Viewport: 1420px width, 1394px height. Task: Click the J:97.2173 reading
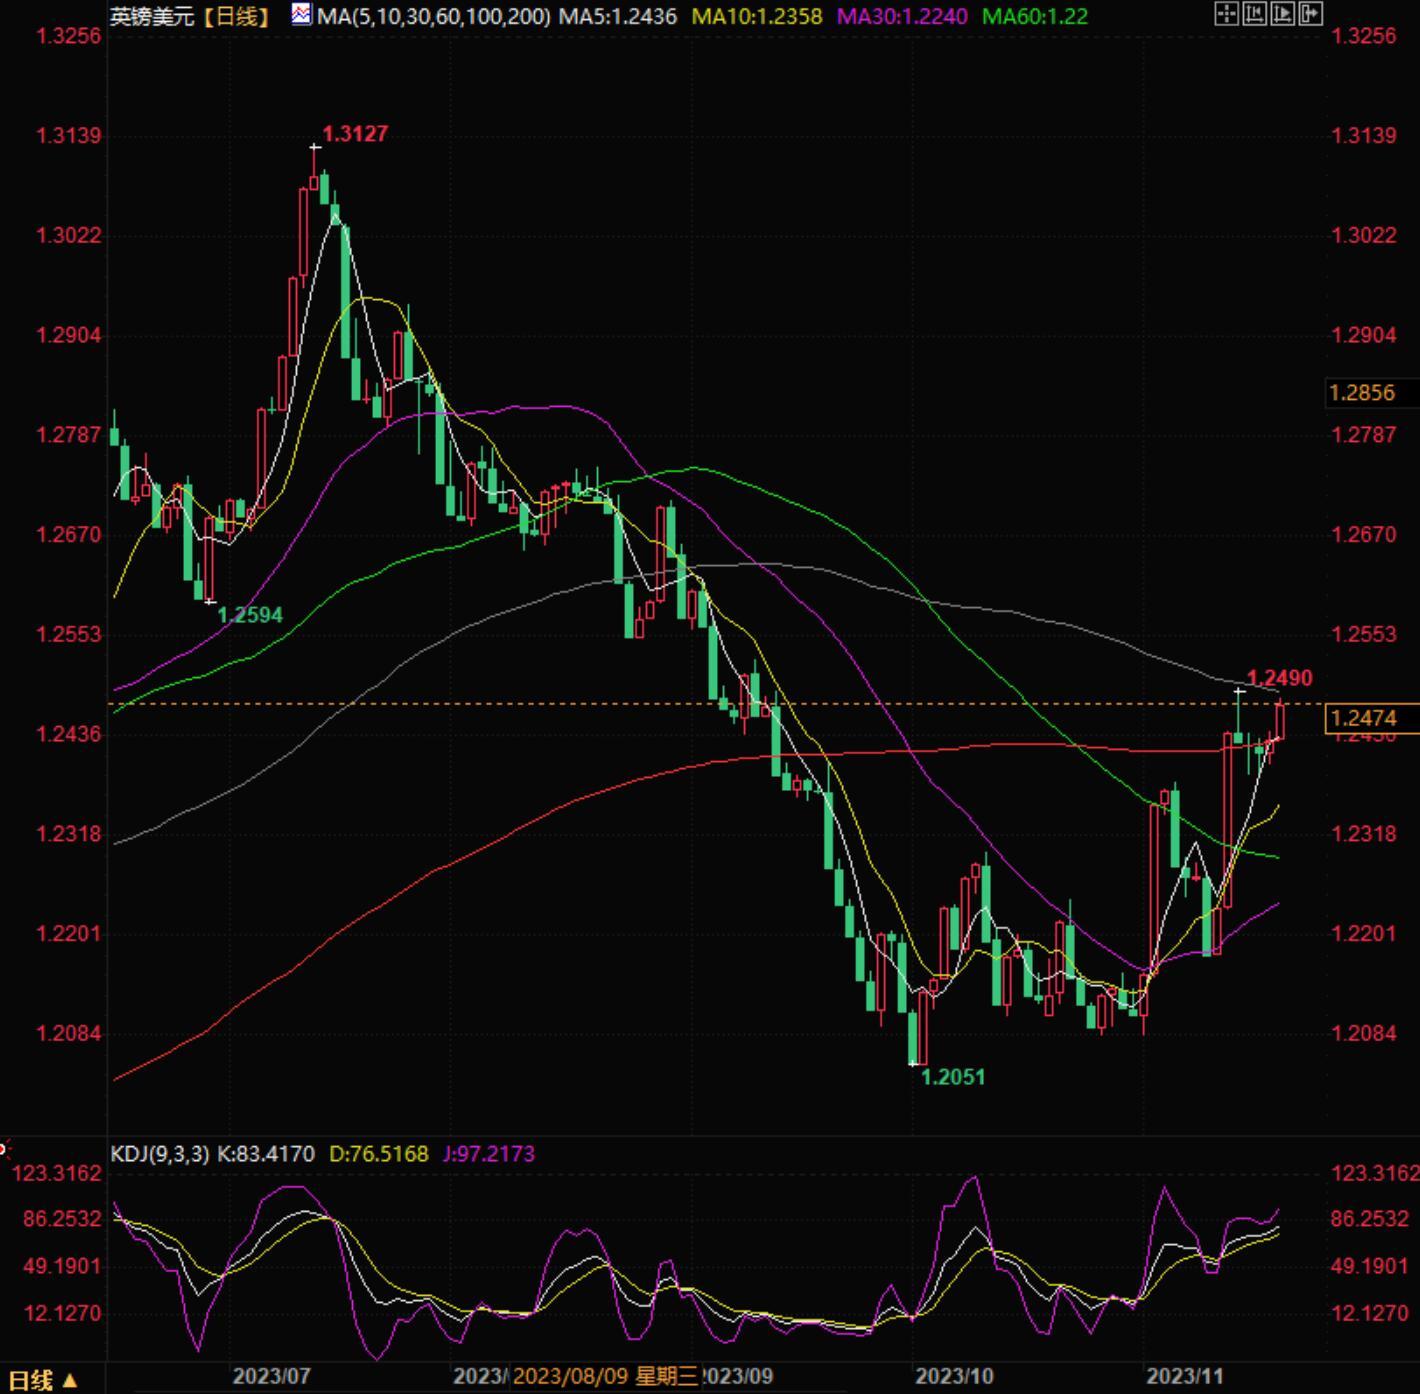pyautogui.click(x=489, y=1154)
